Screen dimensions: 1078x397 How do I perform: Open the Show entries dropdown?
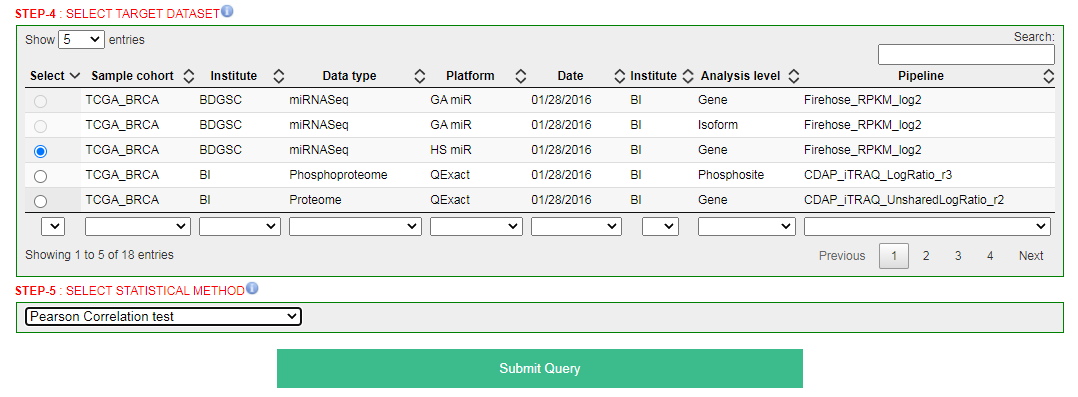[82, 39]
